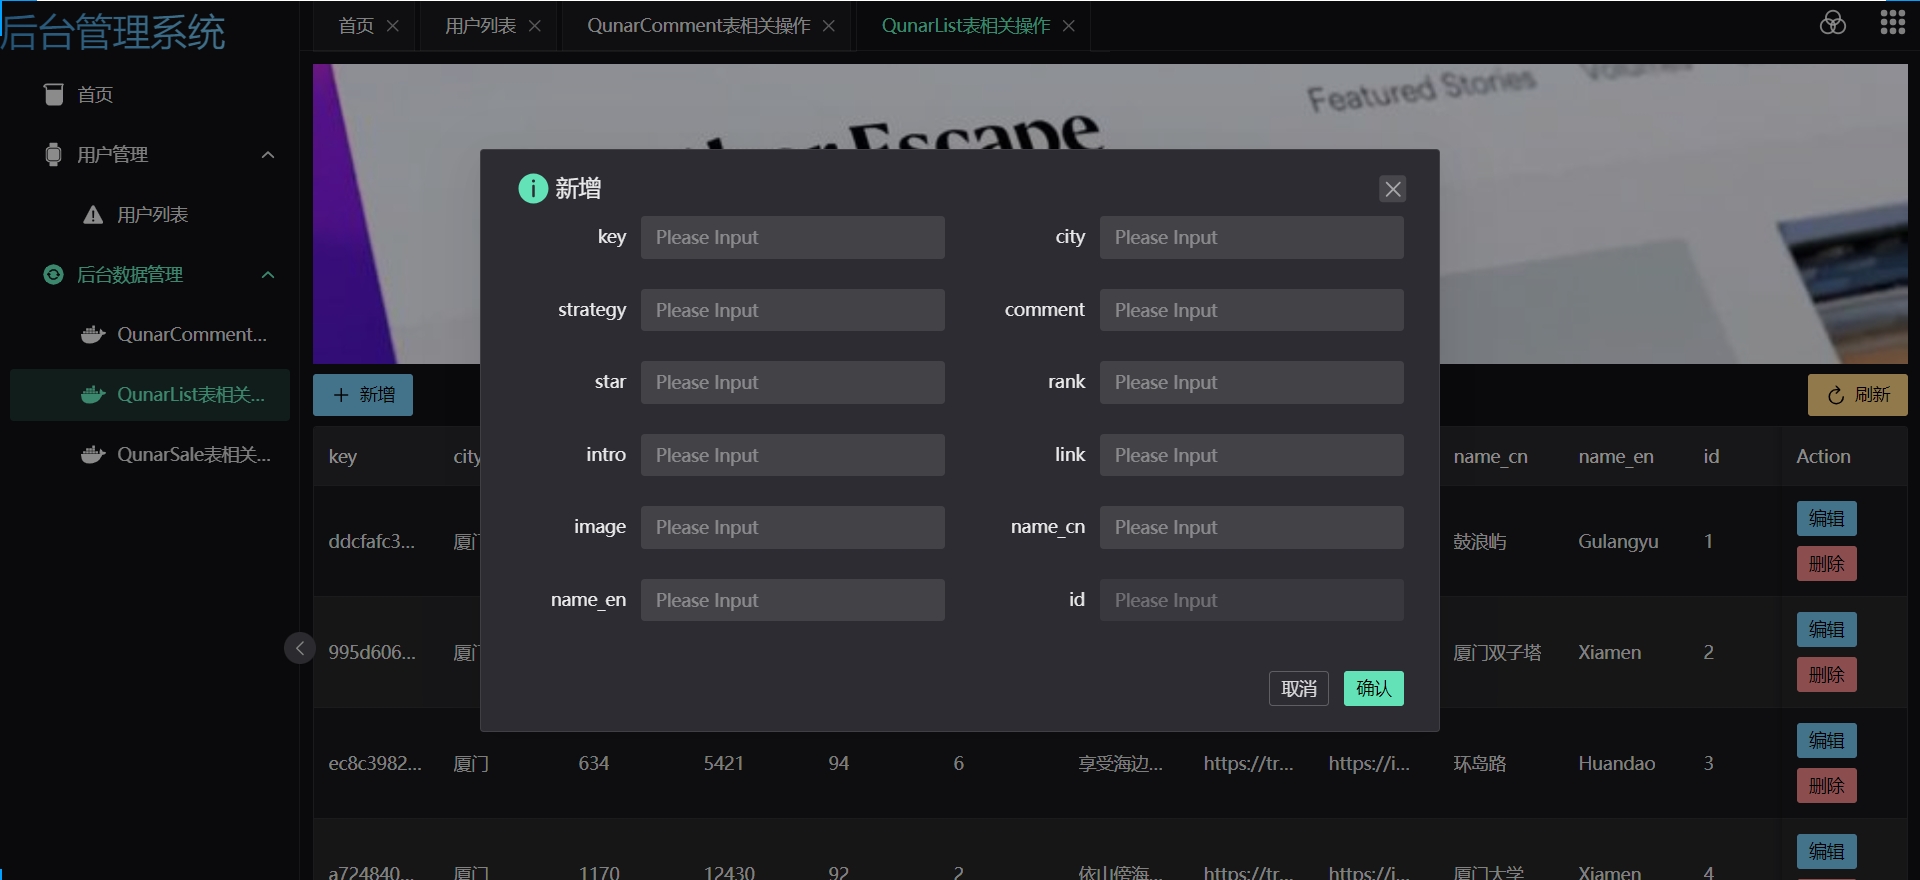Viewport: 1920px width, 880px height.
Task: Focus the name_cn input field
Action: (x=1252, y=527)
